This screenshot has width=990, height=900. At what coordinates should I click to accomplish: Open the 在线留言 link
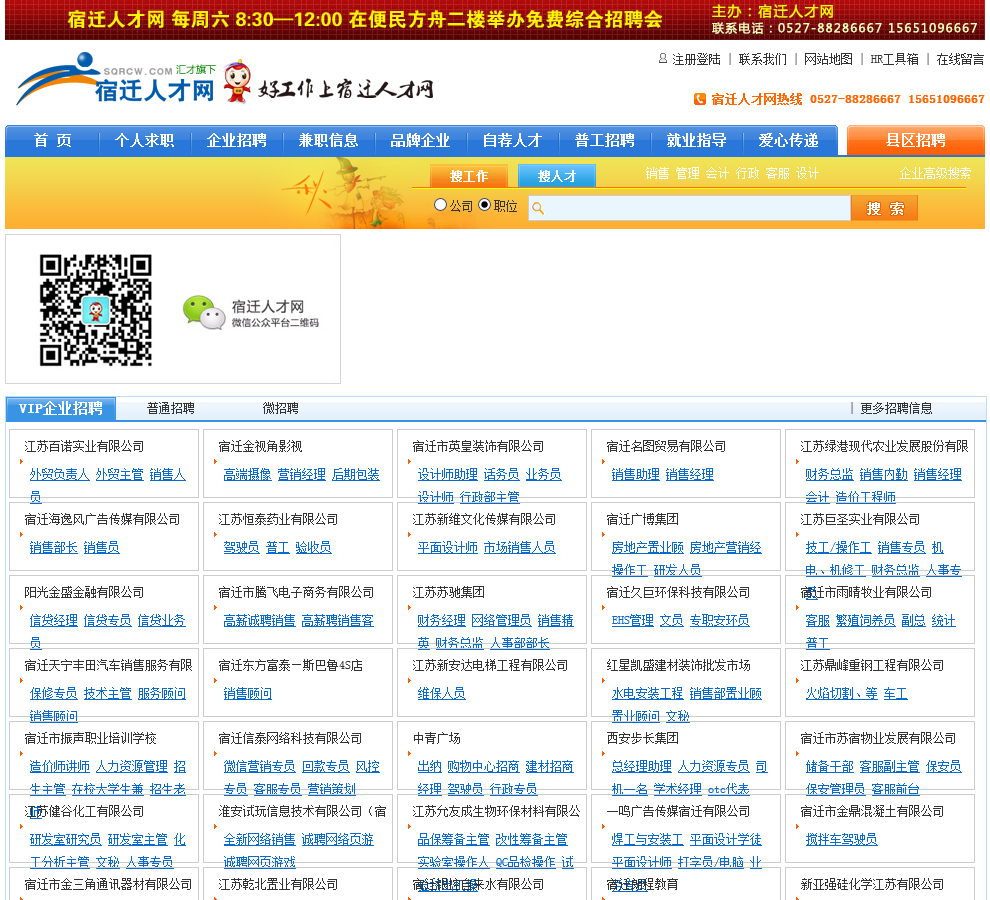(x=960, y=59)
